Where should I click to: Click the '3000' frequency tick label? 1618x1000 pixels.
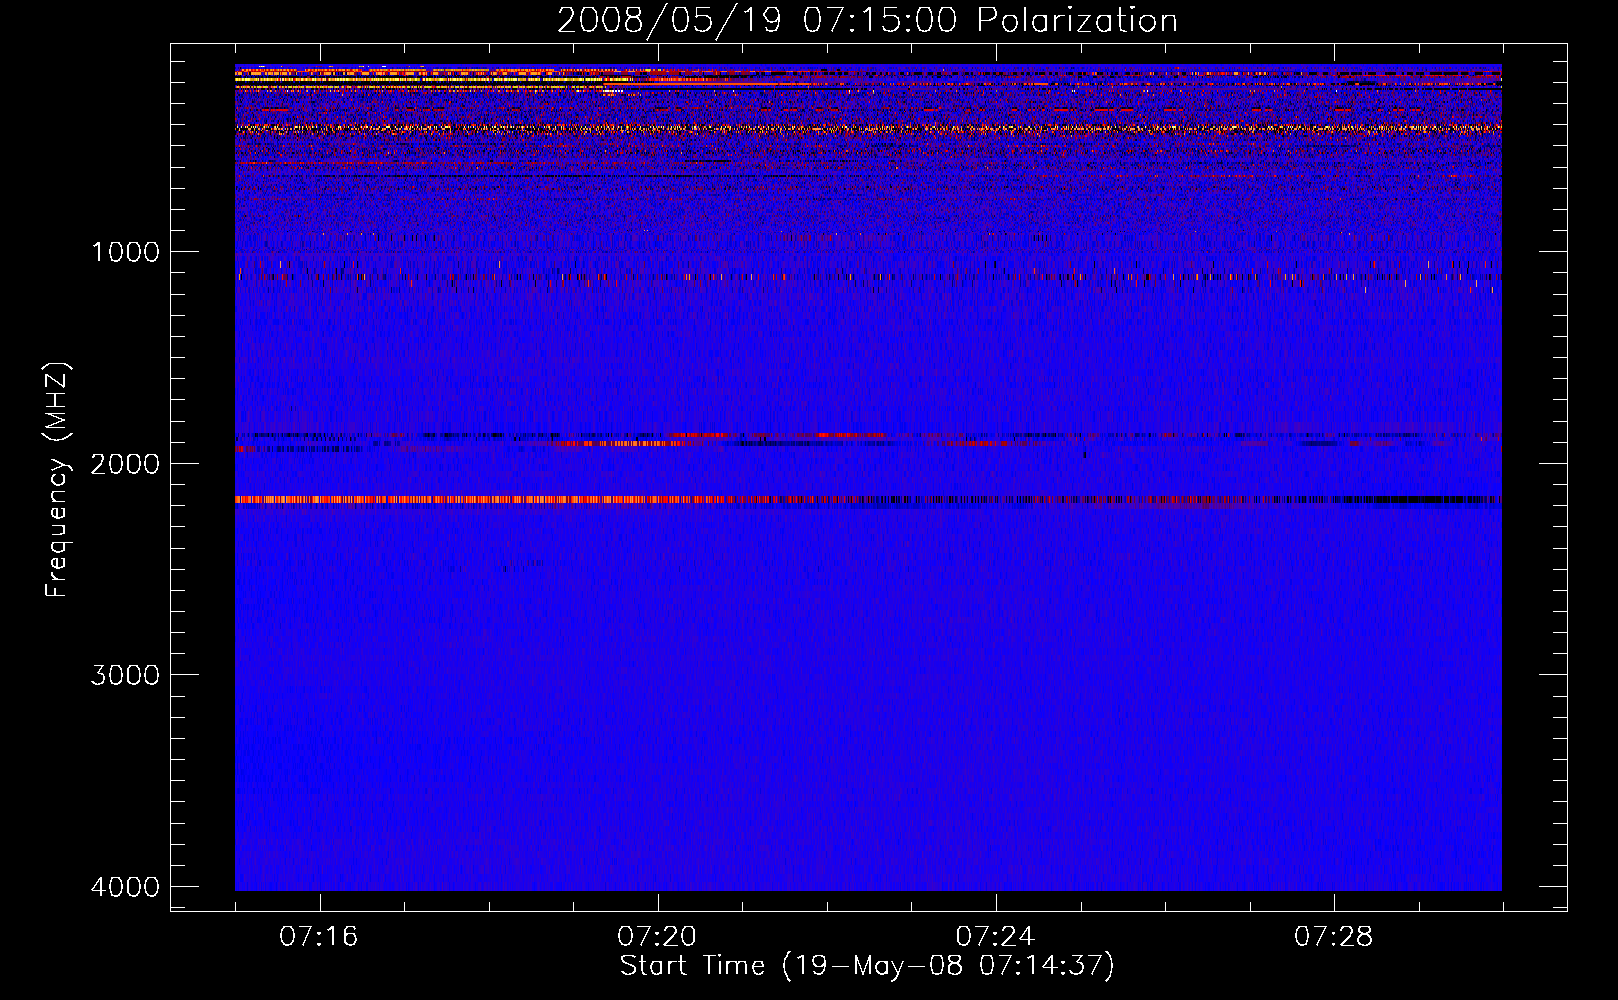tap(125, 675)
